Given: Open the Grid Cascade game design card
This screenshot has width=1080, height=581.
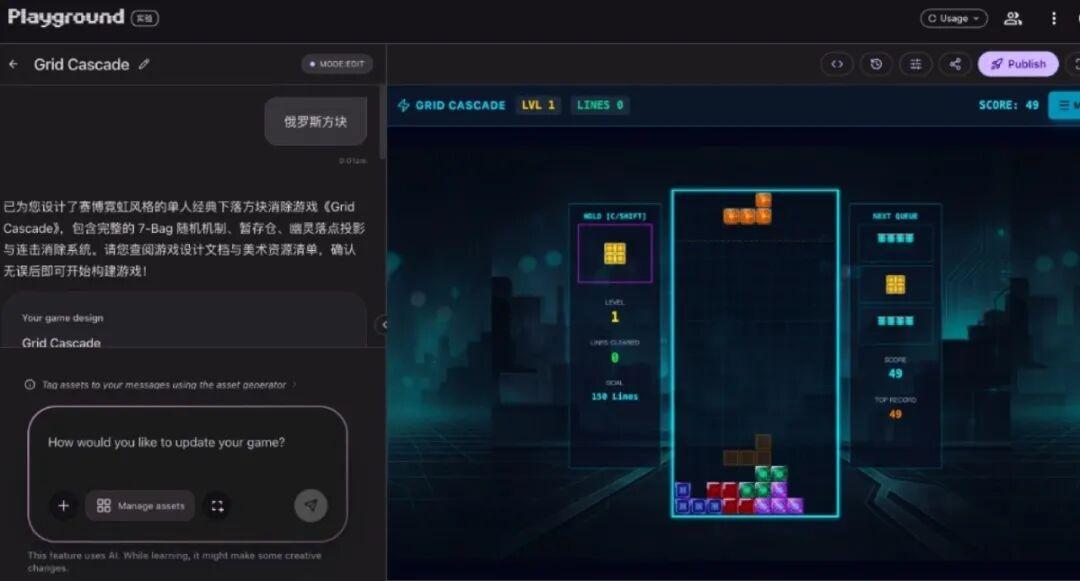Looking at the screenshot, I should [x=185, y=321].
